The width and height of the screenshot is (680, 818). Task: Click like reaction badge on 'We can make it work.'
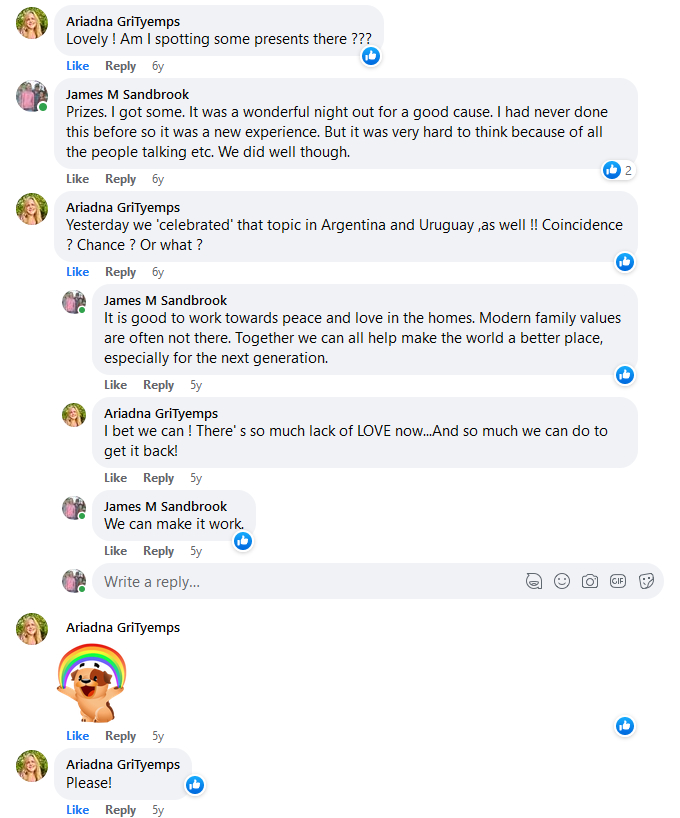pyautogui.click(x=242, y=541)
